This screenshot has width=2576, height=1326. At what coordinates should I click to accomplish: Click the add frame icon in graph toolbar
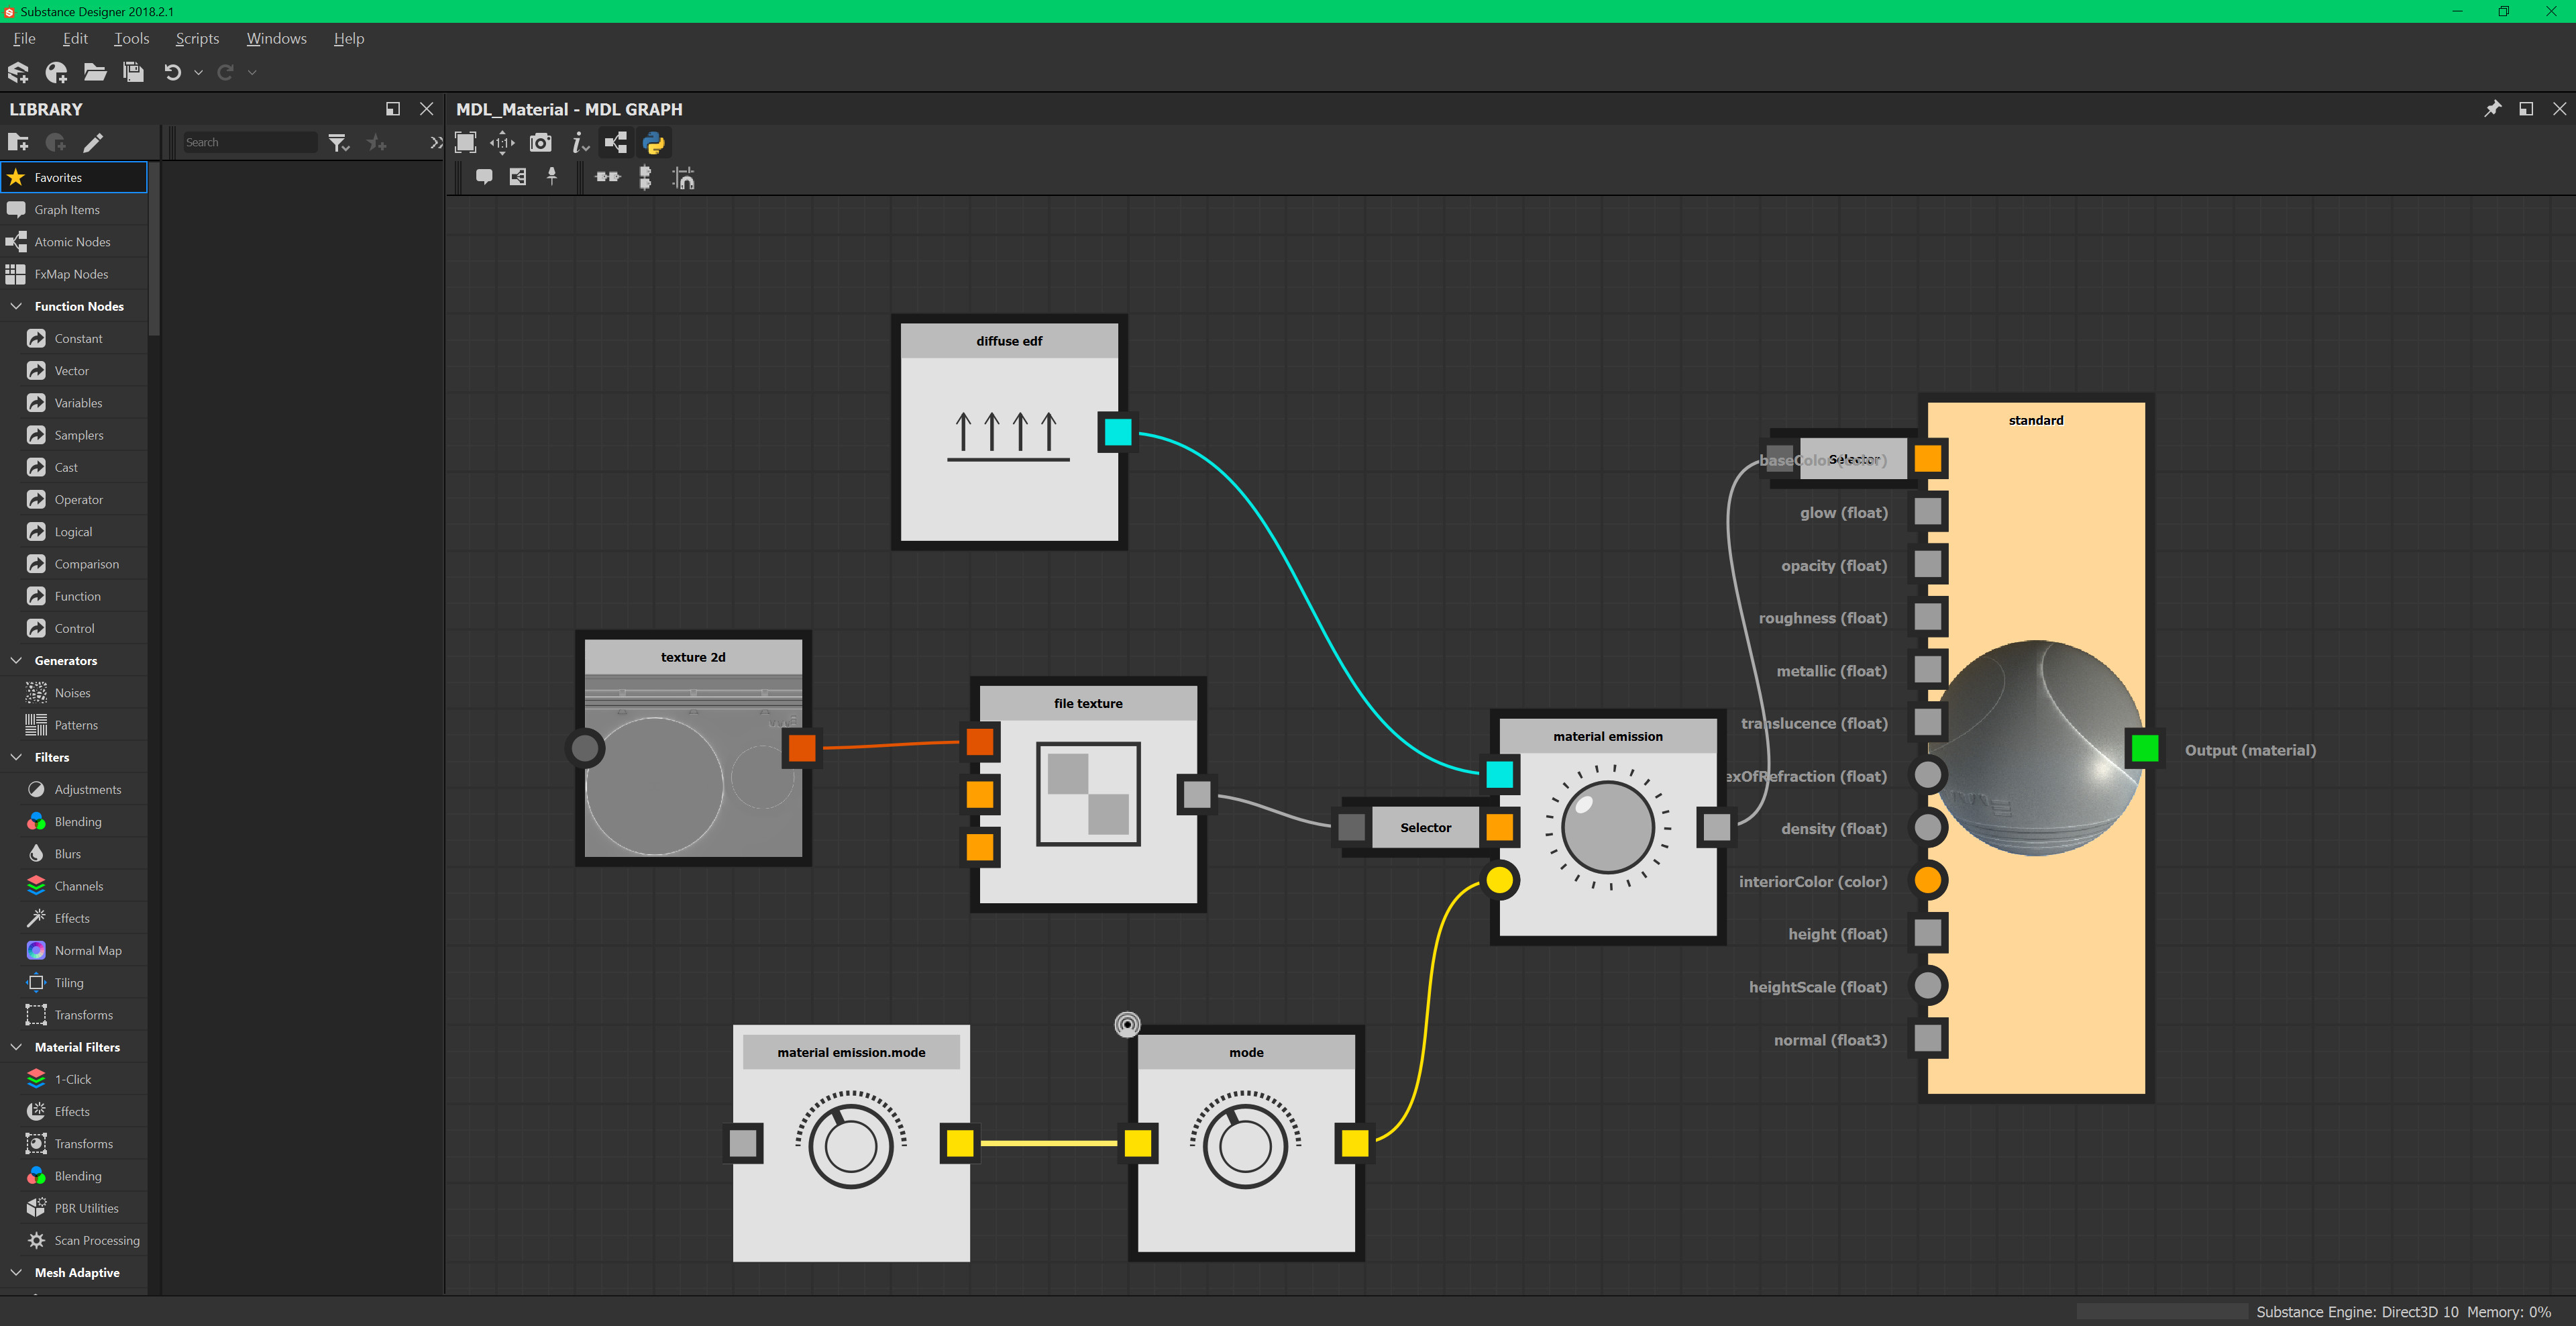click(518, 177)
